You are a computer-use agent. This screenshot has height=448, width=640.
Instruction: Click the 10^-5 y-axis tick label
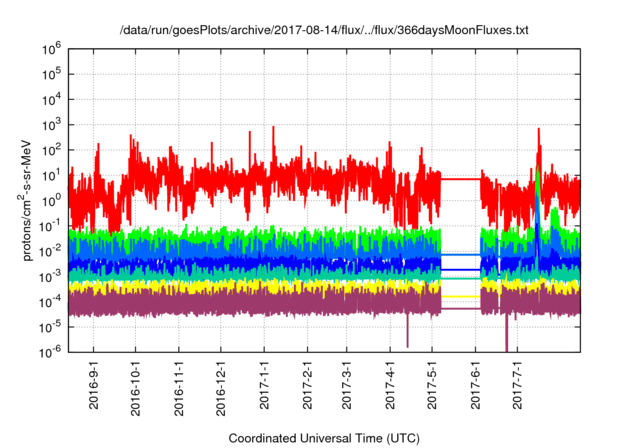pos(51,327)
